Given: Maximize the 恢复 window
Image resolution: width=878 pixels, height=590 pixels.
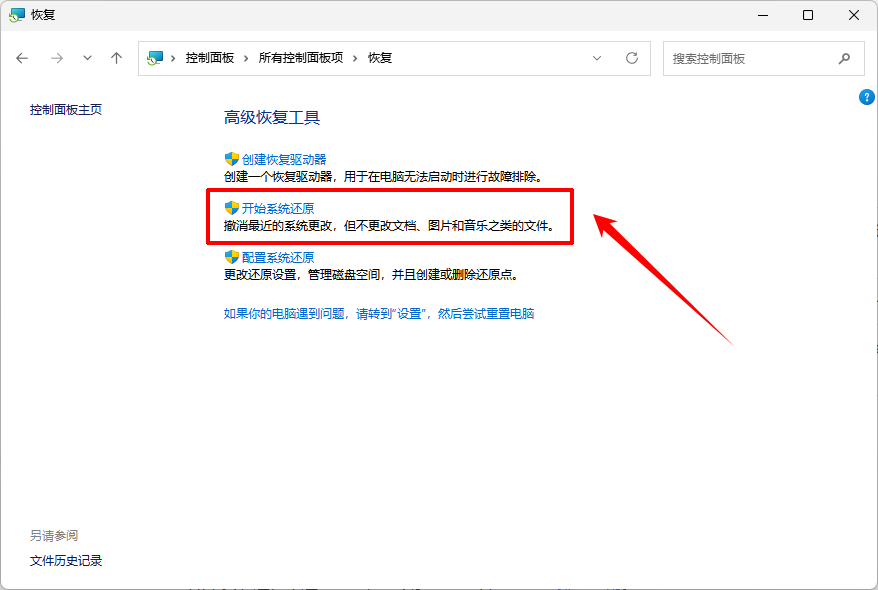Looking at the screenshot, I should click(x=808, y=15).
